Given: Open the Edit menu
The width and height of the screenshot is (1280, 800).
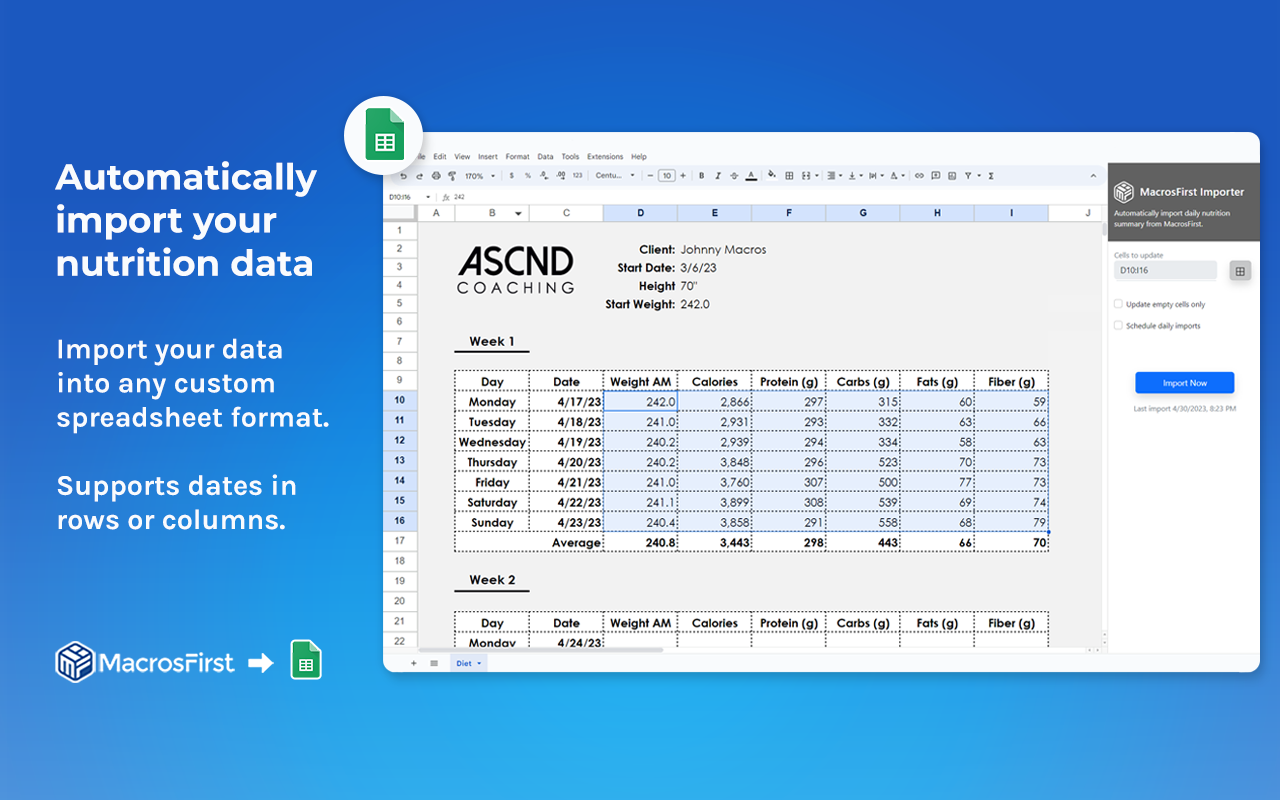Looking at the screenshot, I should click(440, 157).
